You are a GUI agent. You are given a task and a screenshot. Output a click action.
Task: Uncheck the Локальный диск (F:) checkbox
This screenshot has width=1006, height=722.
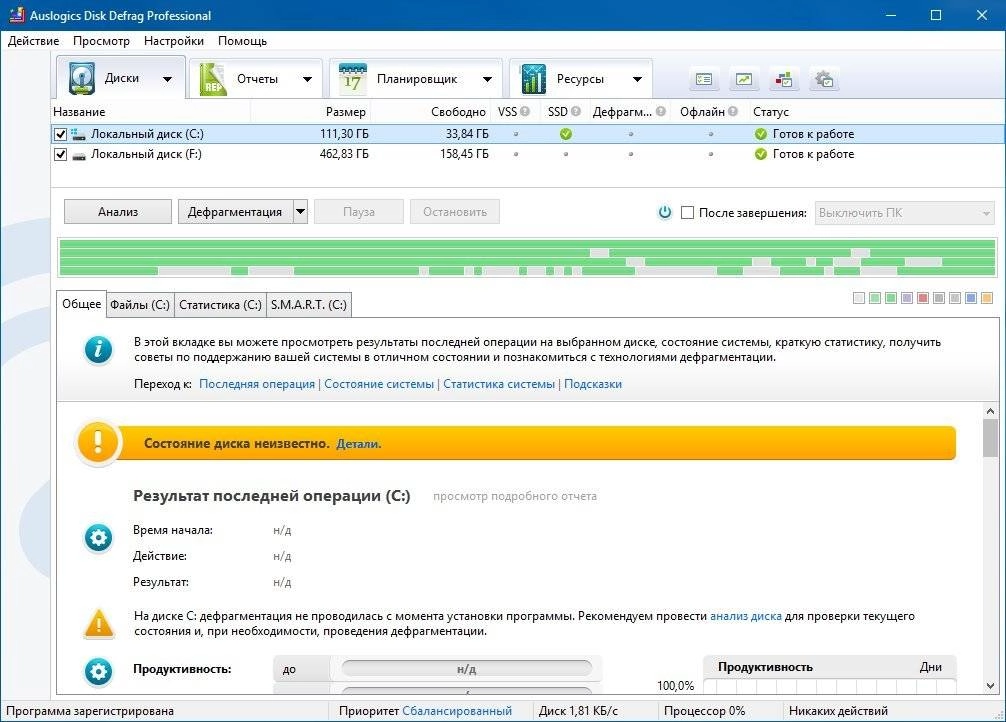(60, 155)
